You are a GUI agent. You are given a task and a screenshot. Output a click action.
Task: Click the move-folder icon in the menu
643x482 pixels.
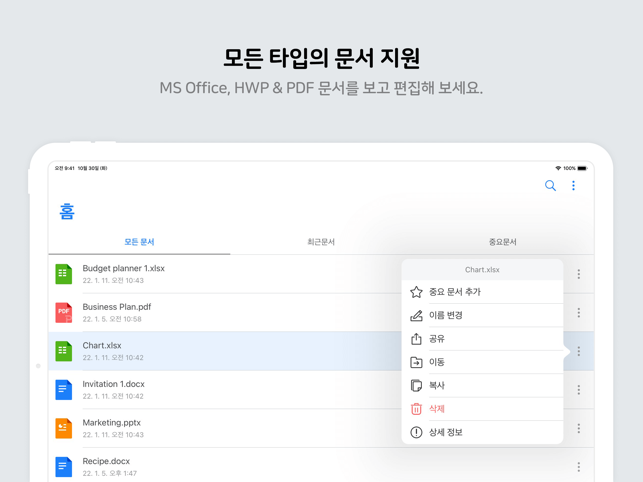click(x=416, y=362)
